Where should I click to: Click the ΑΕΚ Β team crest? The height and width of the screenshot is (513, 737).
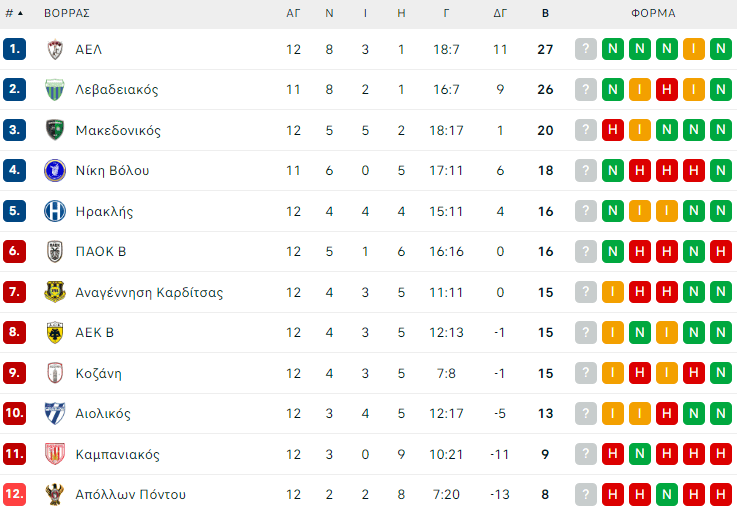coord(54,333)
